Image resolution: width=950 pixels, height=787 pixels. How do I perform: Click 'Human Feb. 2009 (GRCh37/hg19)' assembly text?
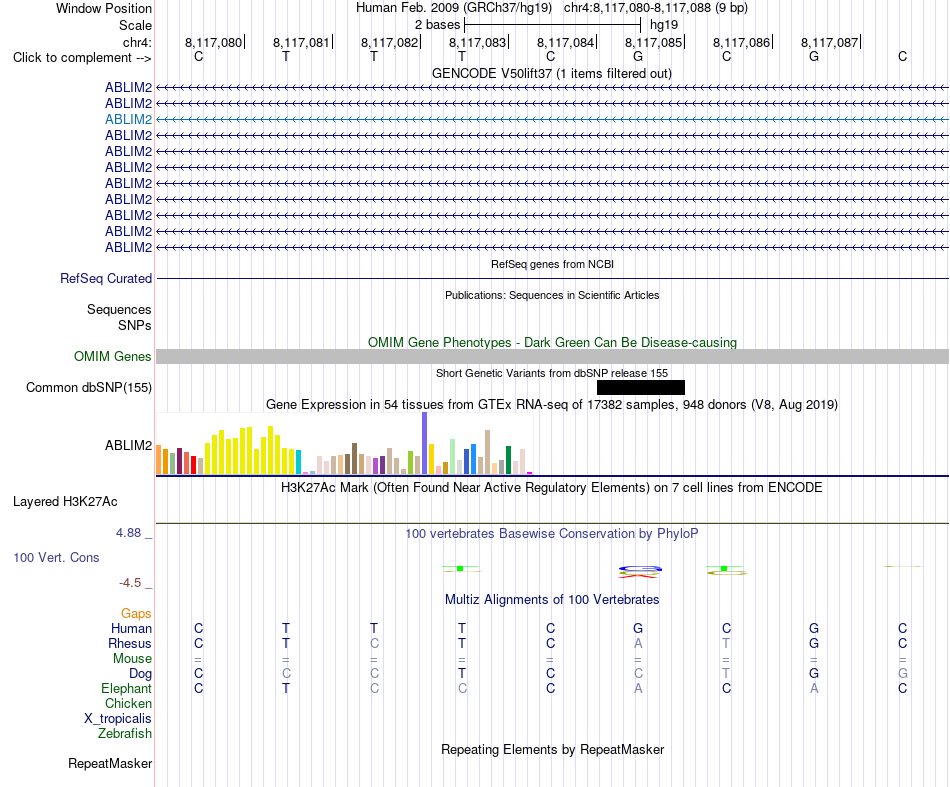[454, 8]
